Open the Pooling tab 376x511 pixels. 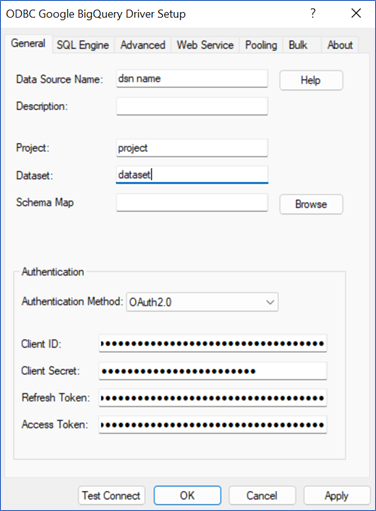point(261,45)
